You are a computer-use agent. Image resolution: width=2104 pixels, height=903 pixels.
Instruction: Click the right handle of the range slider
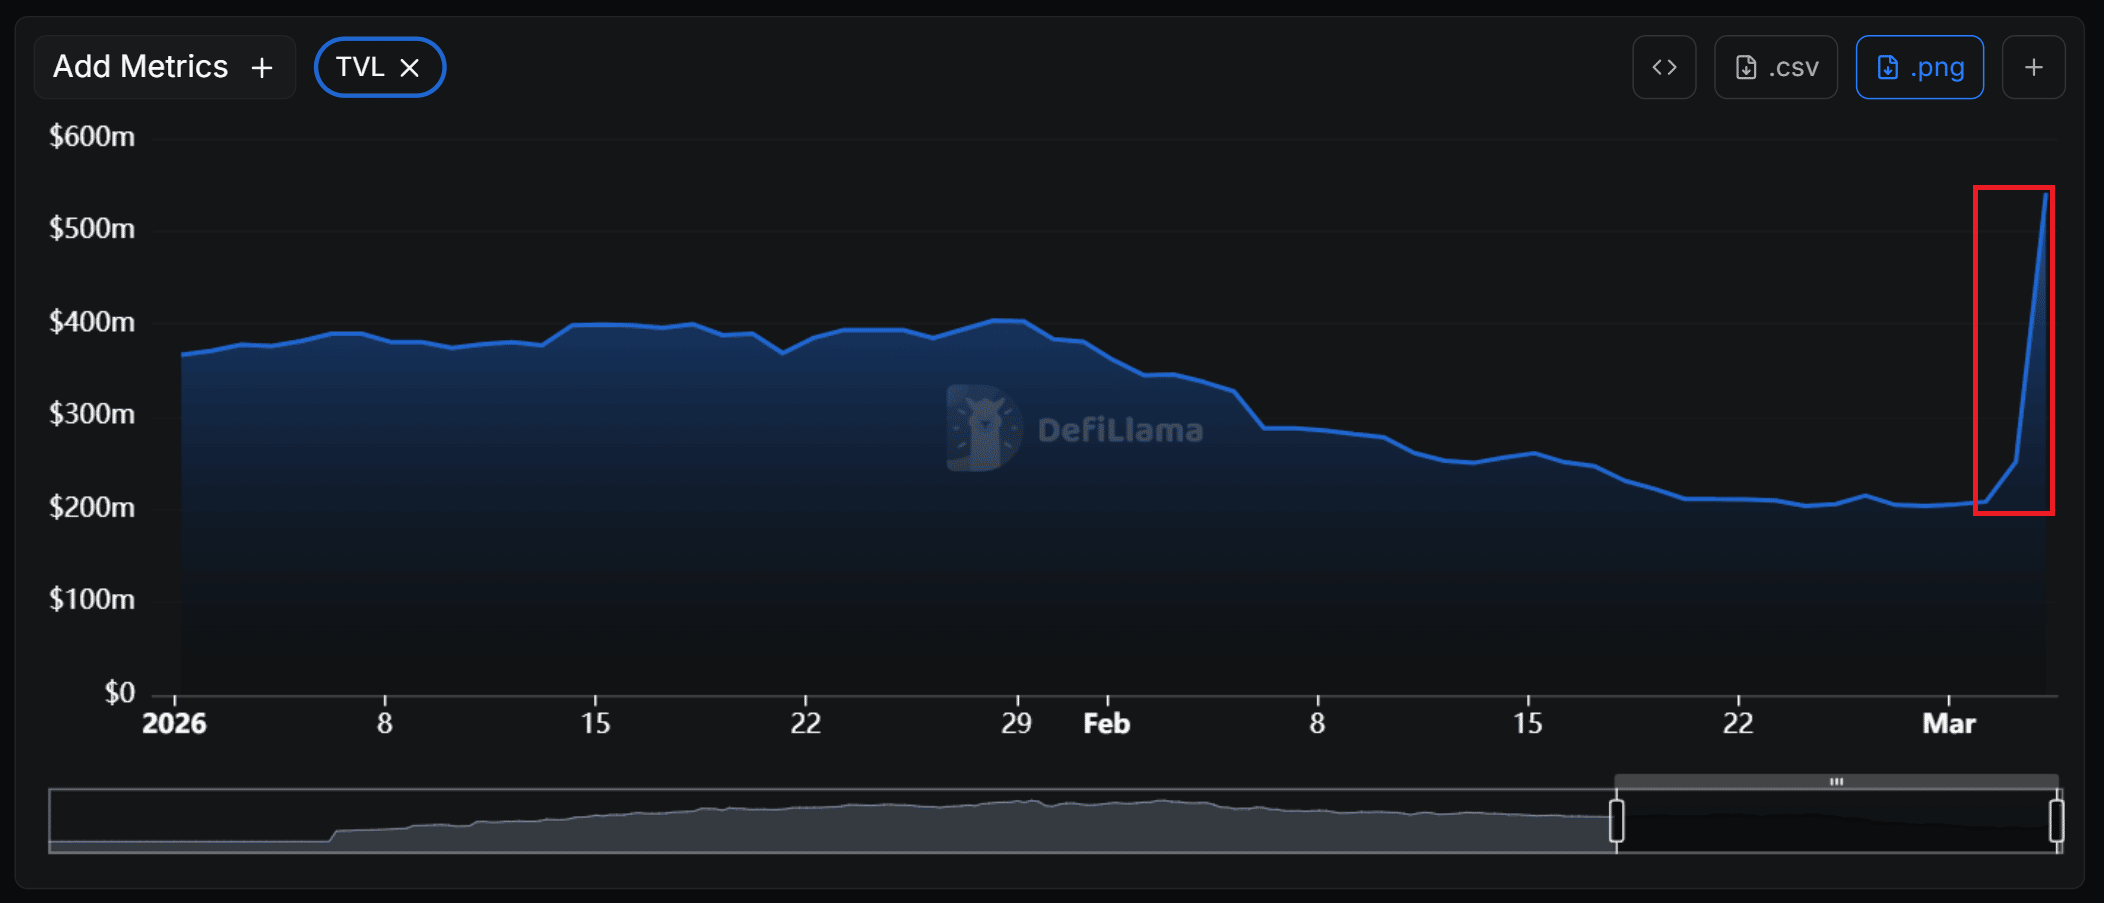tap(2056, 821)
